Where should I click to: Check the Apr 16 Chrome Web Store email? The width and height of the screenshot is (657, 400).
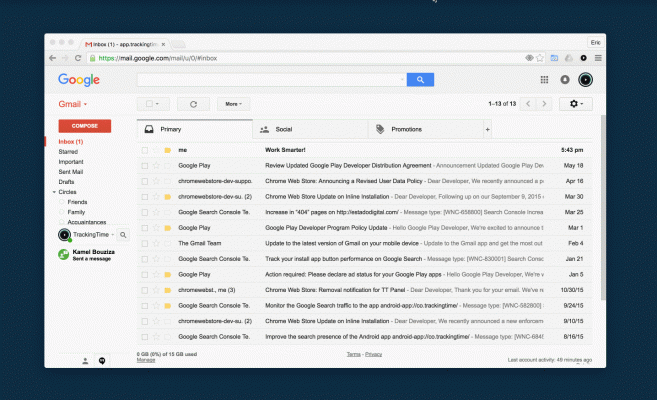[x=145, y=181]
